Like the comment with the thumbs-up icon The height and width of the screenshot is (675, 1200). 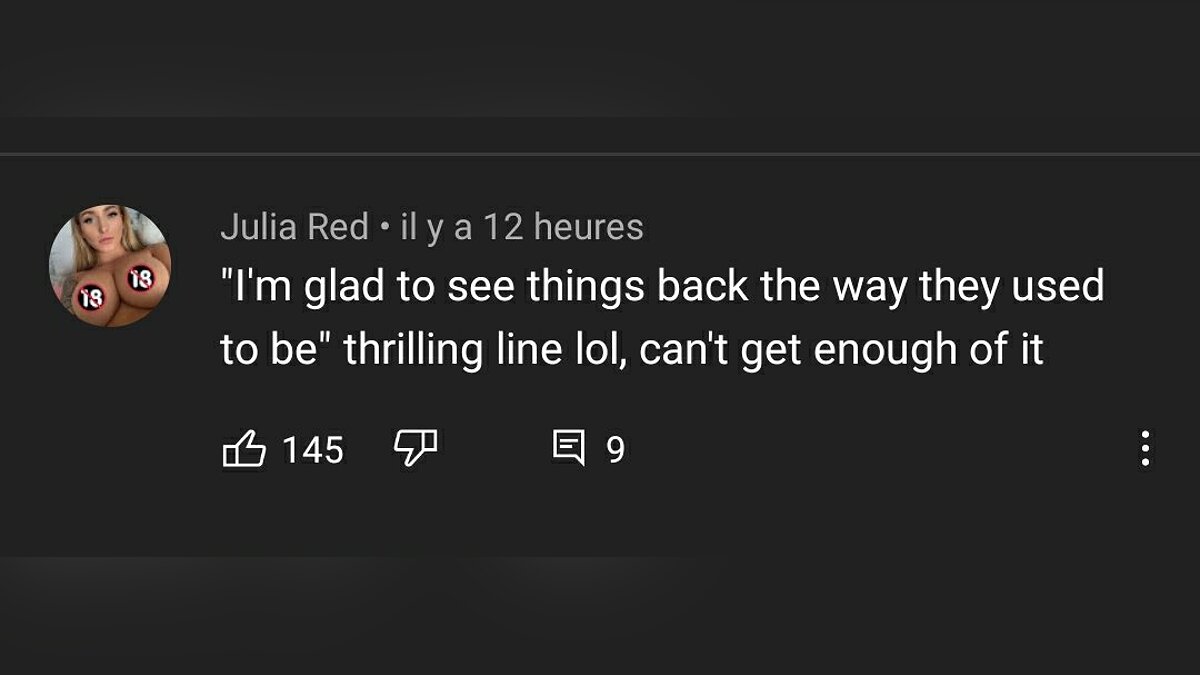click(244, 449)
